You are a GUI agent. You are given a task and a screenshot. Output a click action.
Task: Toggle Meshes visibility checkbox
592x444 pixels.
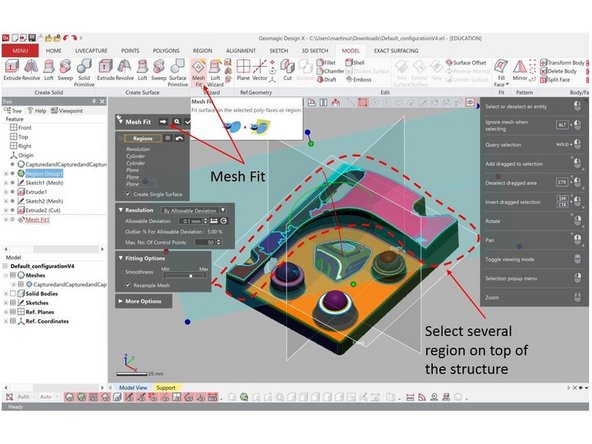(x=13, y=275)
